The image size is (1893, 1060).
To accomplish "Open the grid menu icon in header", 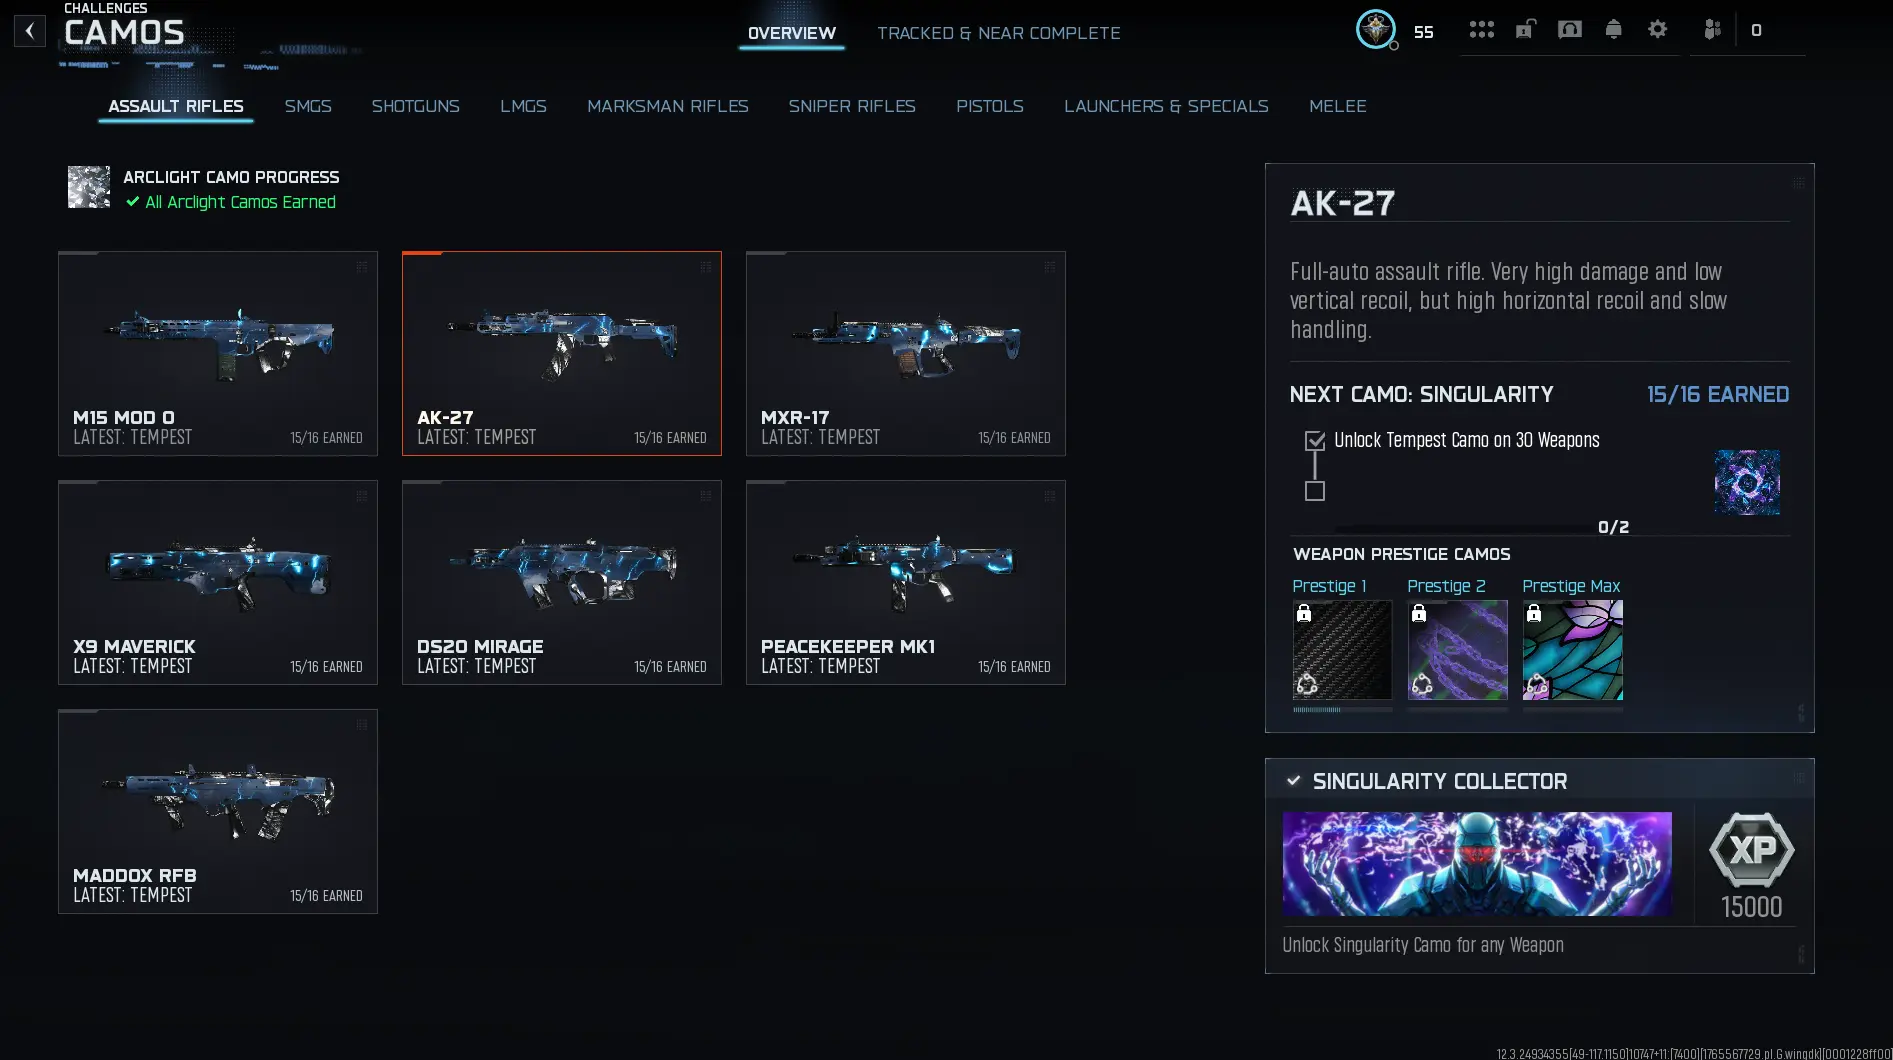I will click(1481, 30).
